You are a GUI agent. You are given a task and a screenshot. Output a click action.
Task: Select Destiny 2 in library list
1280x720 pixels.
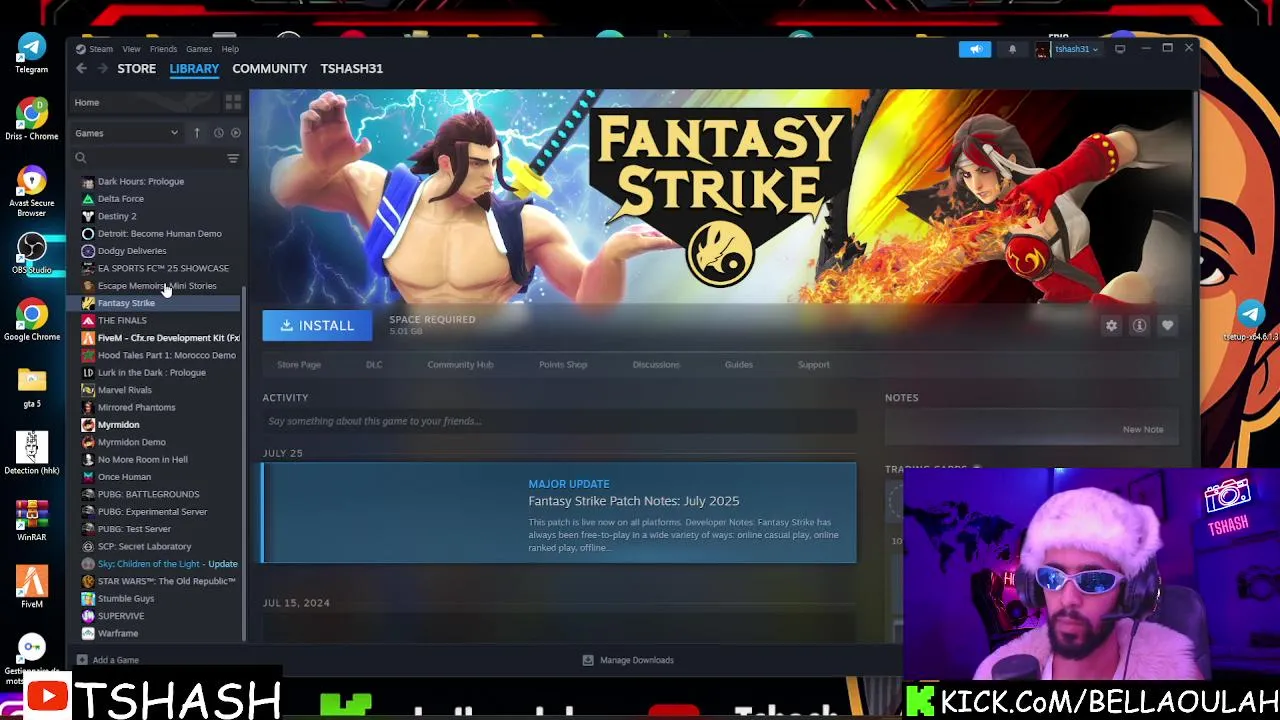point(117,216)
